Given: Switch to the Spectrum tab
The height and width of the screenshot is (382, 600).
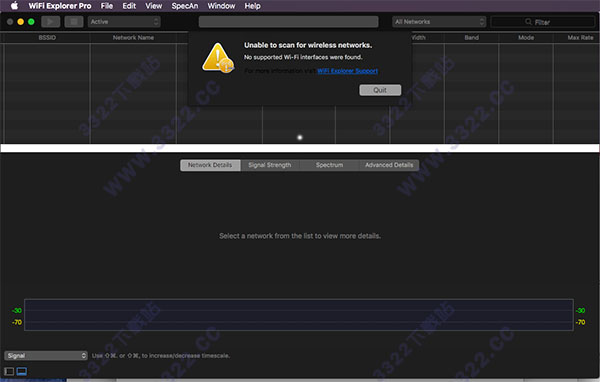Looking at the screenshot, I should pyautogui.click(x=329, y=165).
